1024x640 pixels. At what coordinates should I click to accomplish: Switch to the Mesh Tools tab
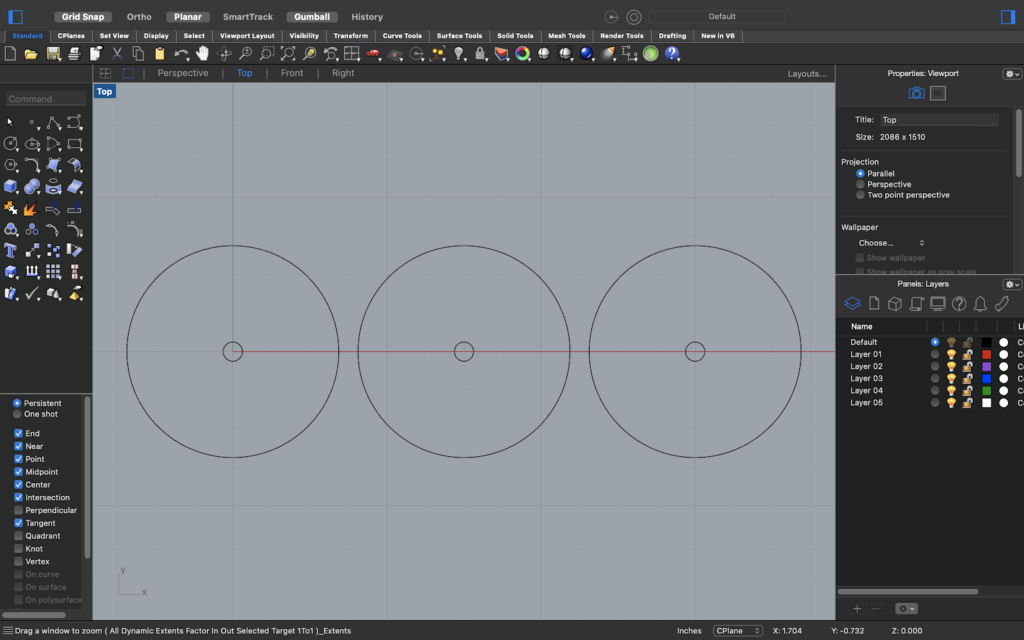coord(567,36)
